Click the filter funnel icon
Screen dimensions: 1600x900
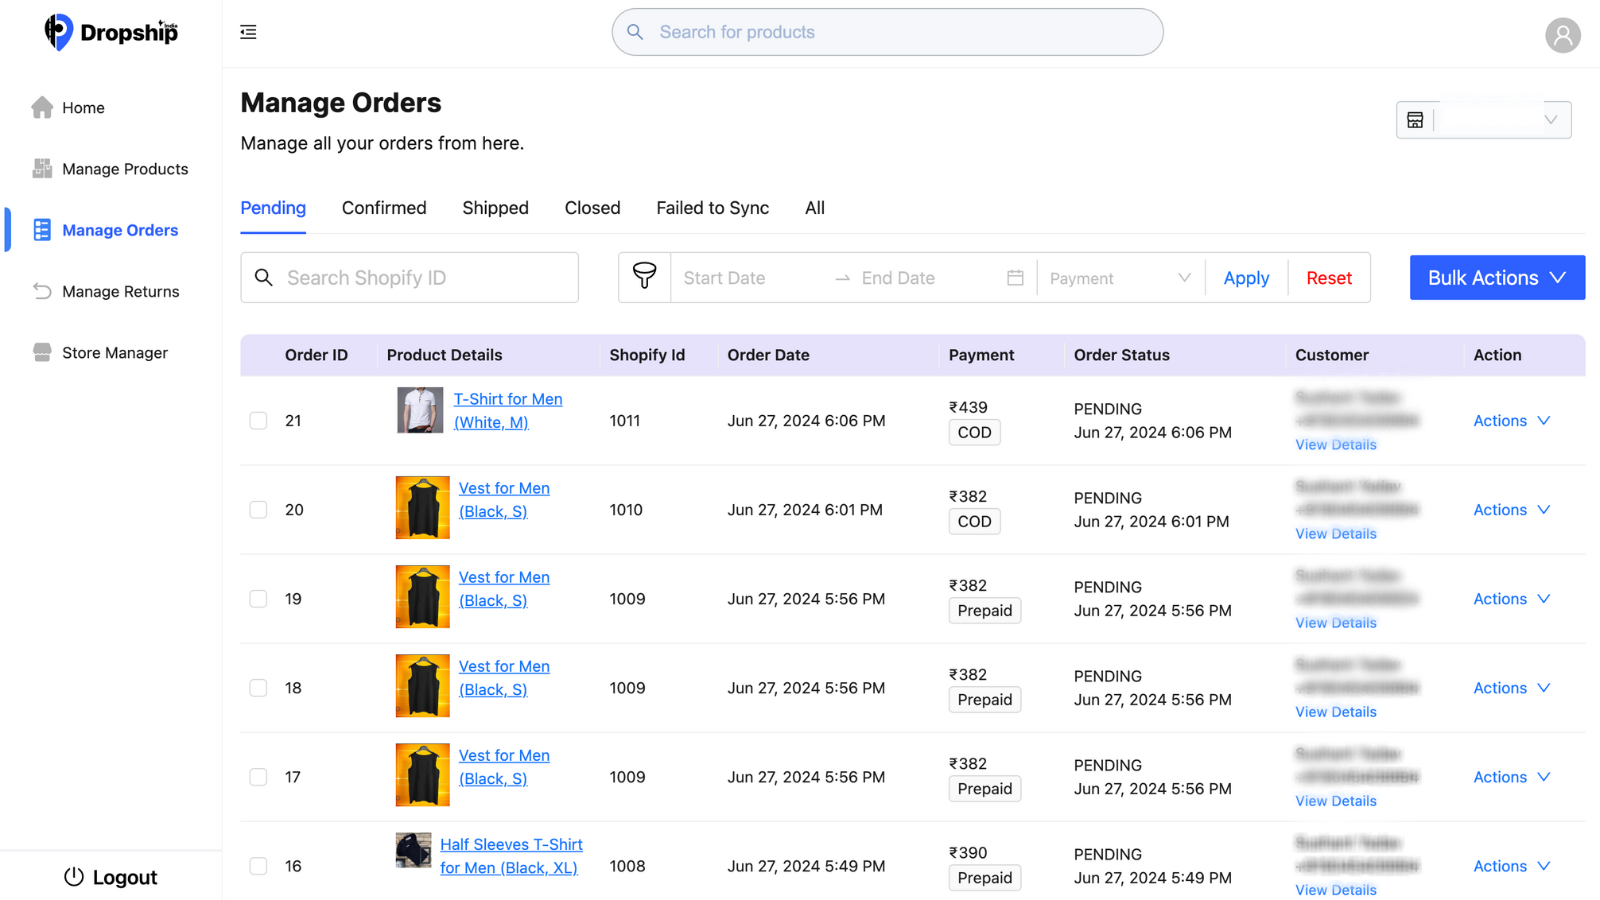[644, 277]
